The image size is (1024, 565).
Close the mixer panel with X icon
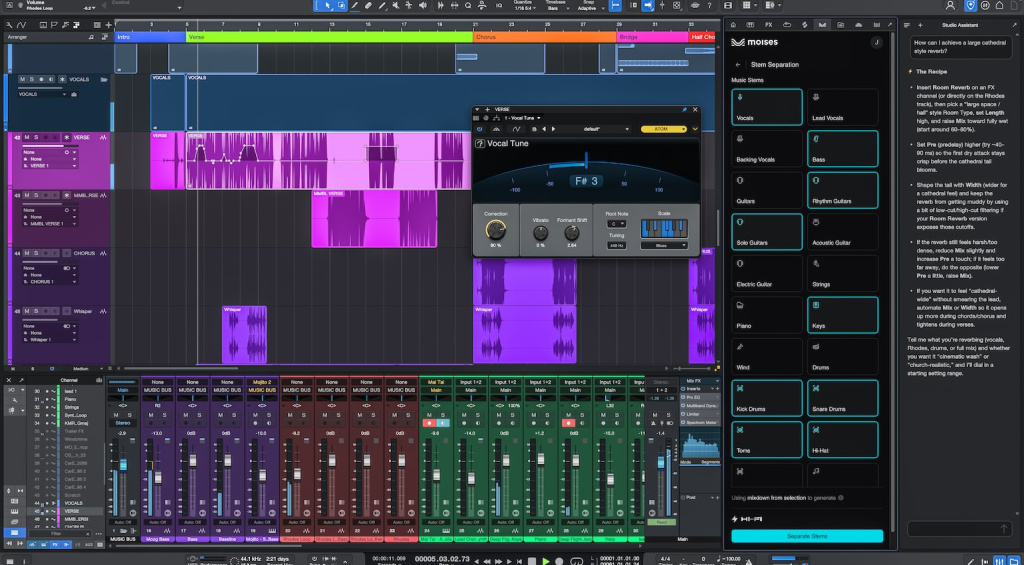[9, 380]
